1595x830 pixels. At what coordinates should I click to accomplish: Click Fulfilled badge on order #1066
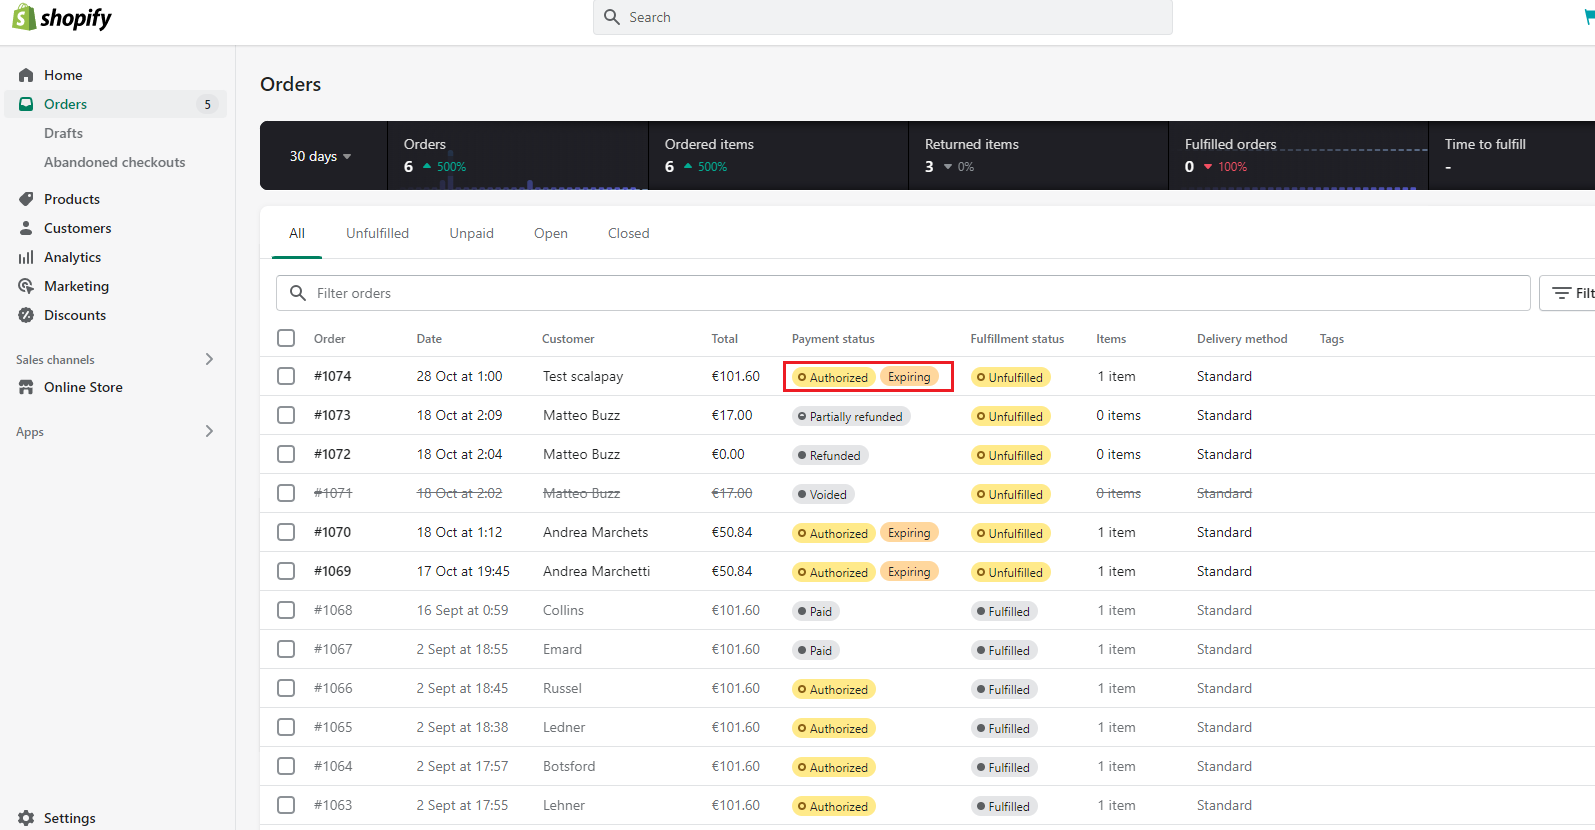point(1004,689)
